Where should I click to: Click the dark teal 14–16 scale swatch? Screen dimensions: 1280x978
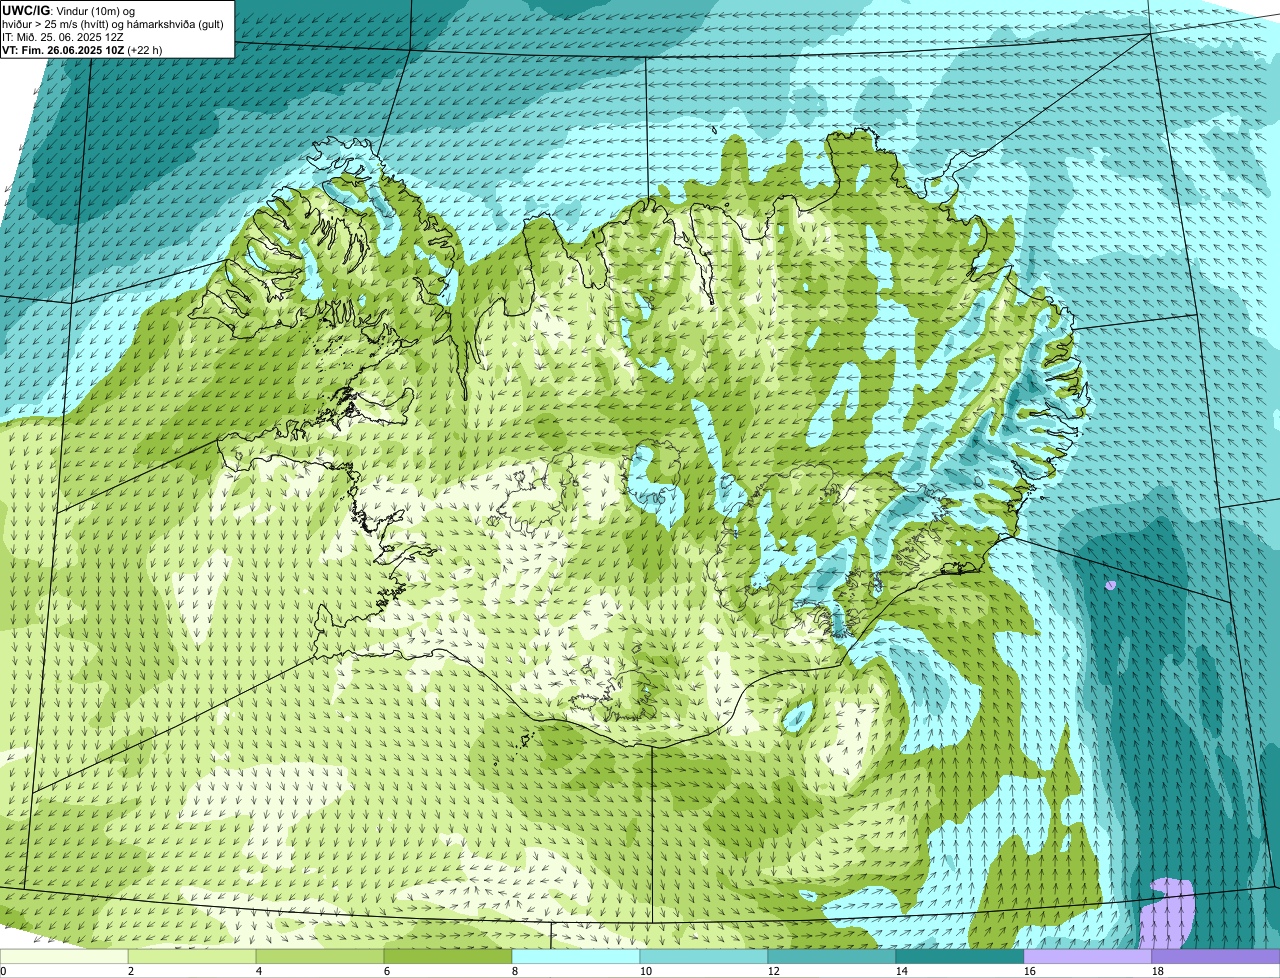click(960, 956)
